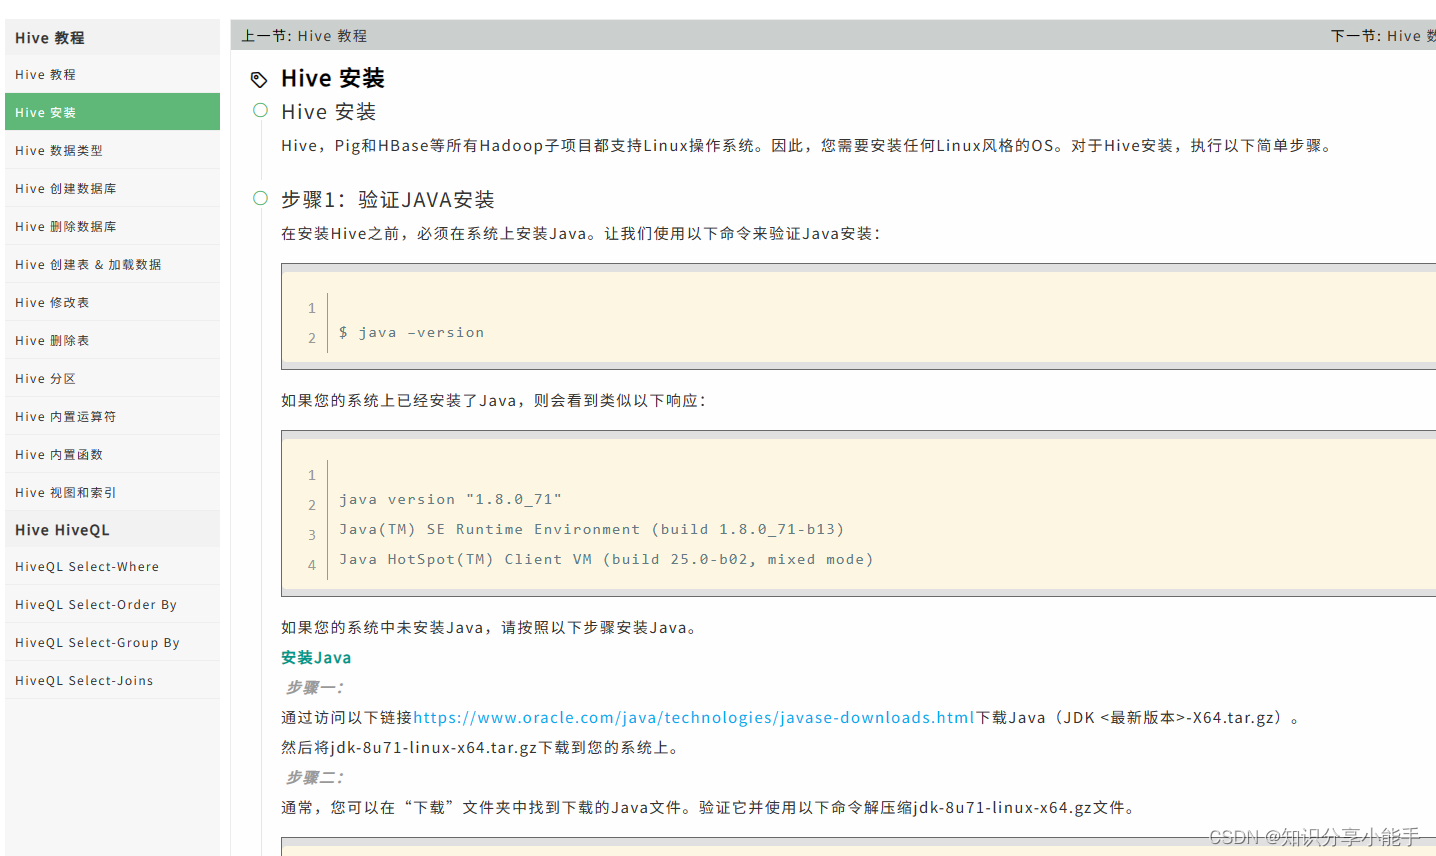
Task: Open Hive 数据类型 page
Action: [x=112, y=150]
